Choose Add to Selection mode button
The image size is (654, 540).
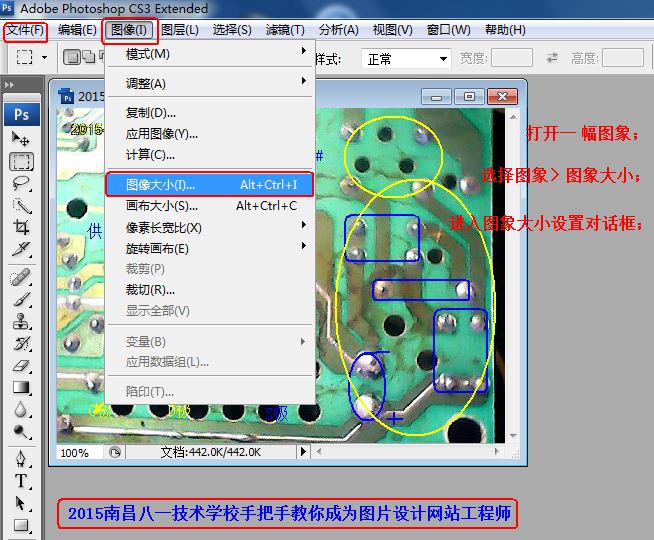click(x=89, y=57)
